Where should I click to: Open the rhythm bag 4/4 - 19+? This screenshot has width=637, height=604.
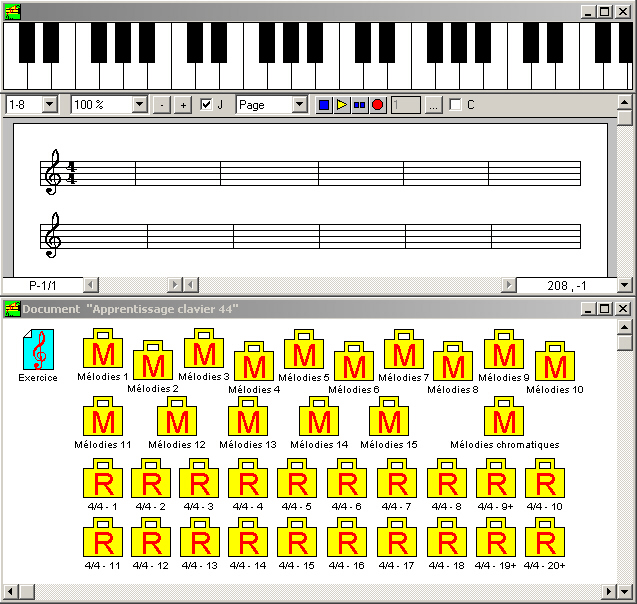tap(496, 537)
